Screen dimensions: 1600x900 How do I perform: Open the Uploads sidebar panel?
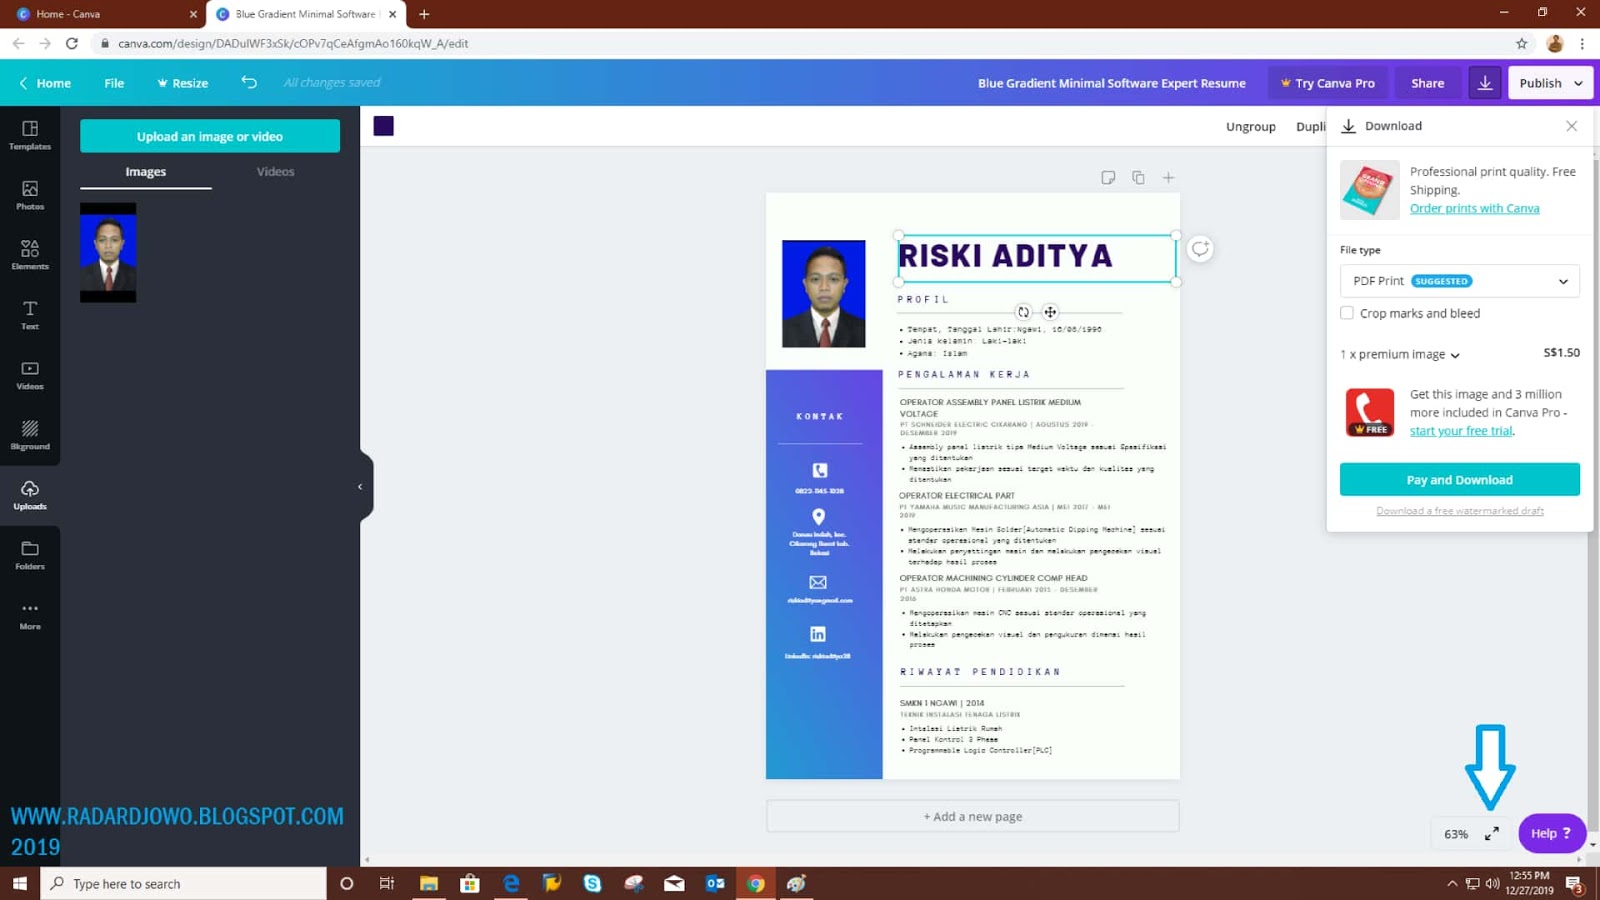[30, 495]
